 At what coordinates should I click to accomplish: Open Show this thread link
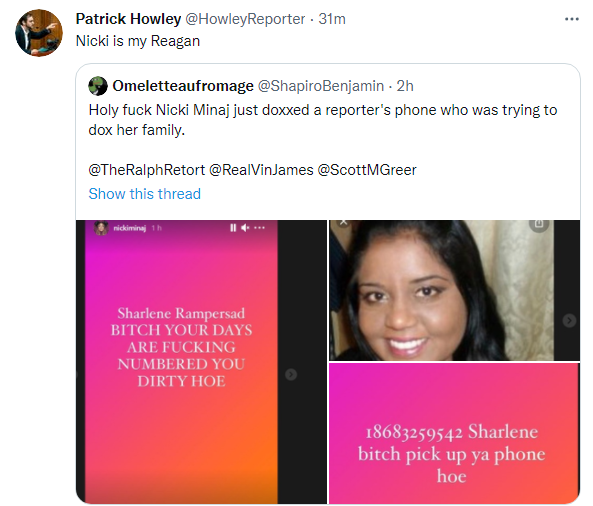pyautogui.click(x=144, y=194)
